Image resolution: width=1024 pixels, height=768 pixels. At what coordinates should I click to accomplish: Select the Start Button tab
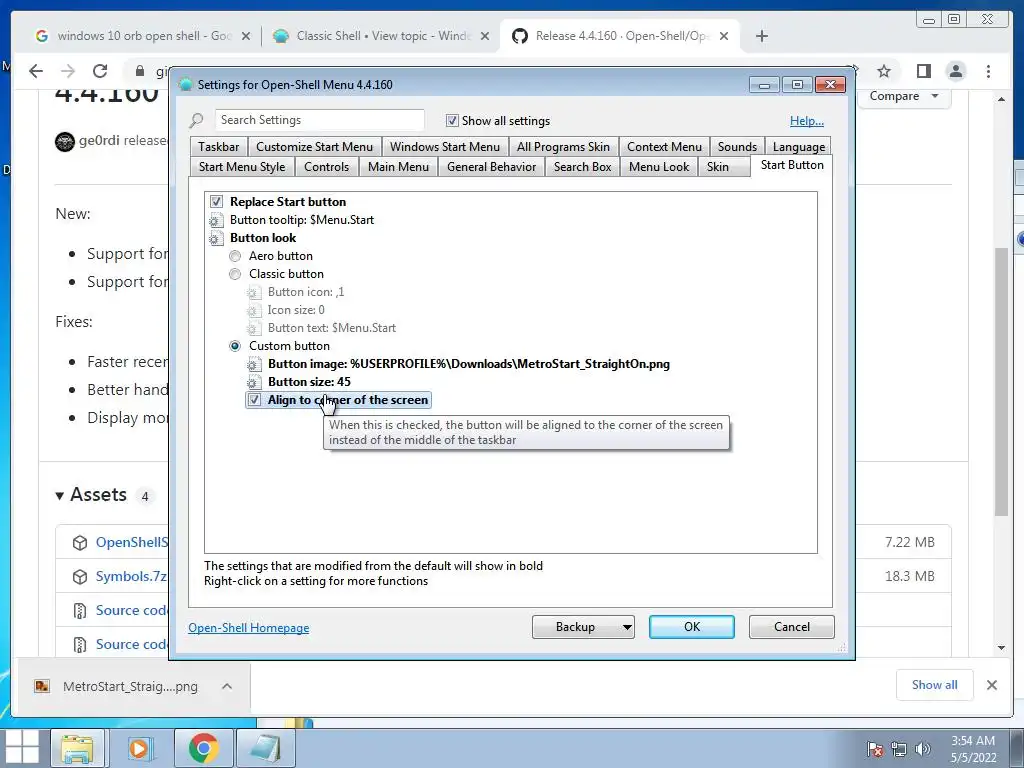click(x=792, y=165)
